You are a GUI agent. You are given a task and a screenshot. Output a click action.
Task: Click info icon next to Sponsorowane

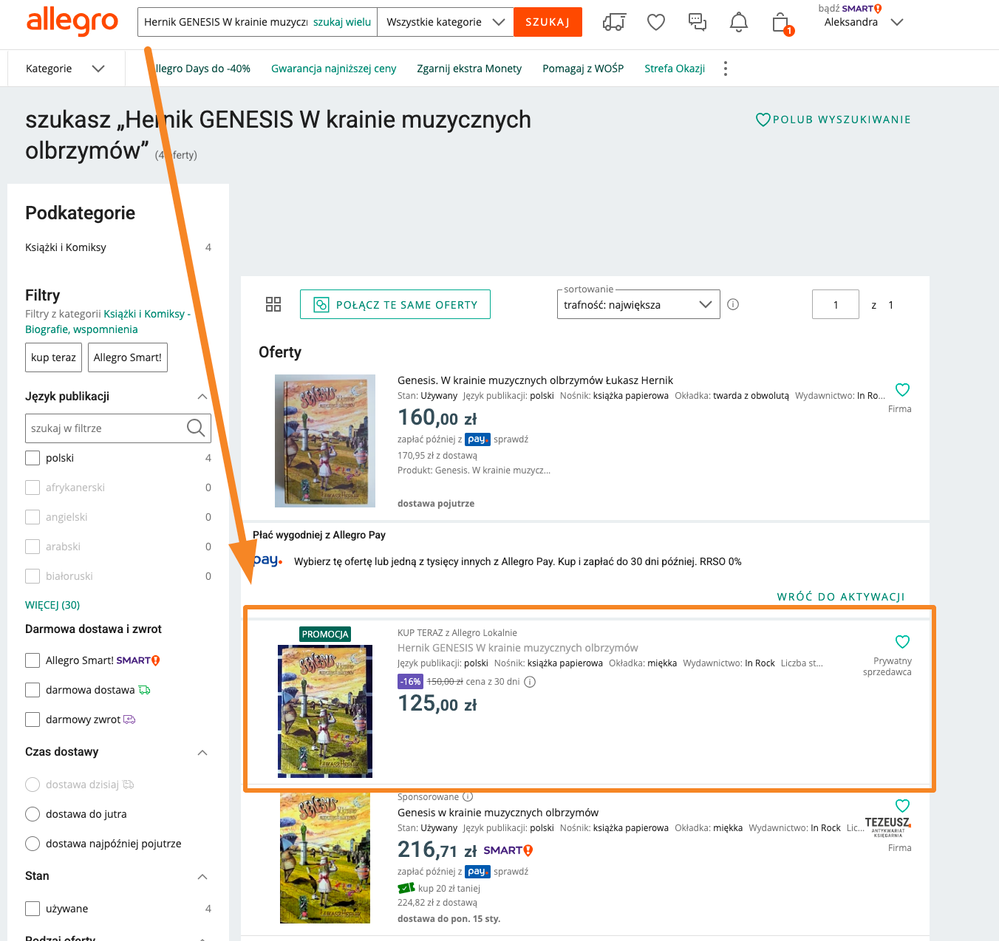tap(468, 796)
